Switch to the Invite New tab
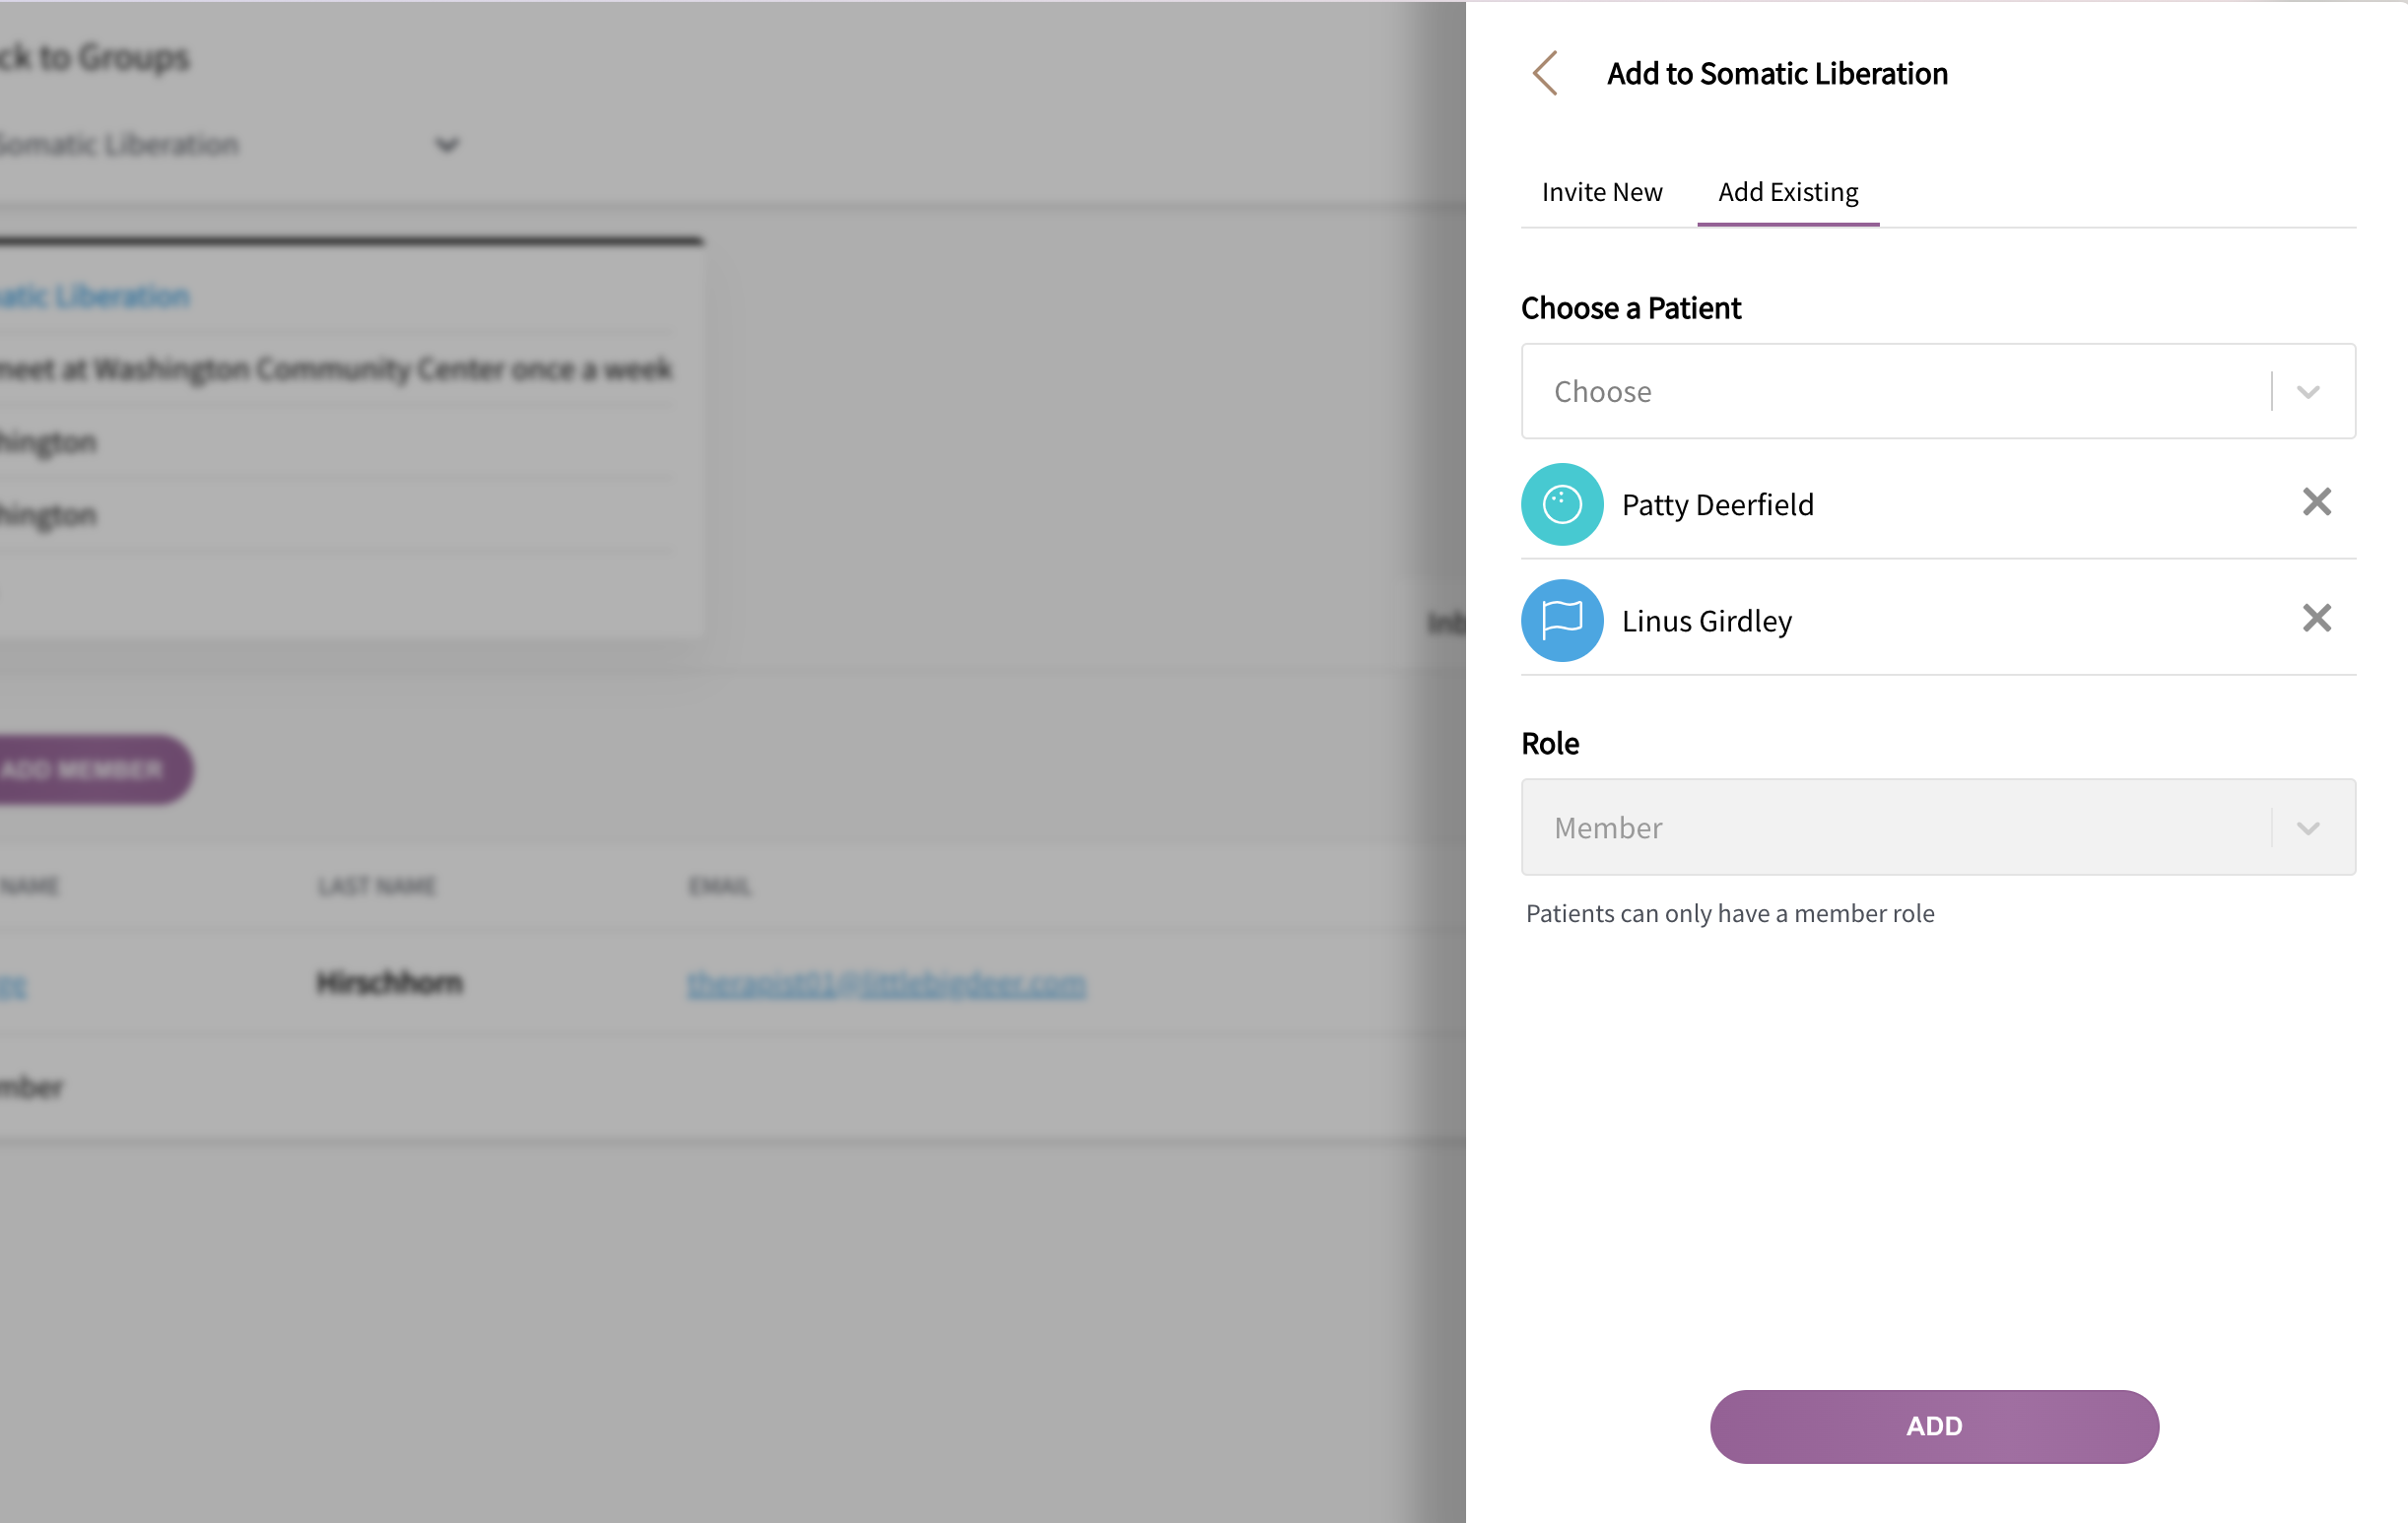The width and height of the screenshot is (2408, 1523). pyautogui.click(x=1602, y=193)
